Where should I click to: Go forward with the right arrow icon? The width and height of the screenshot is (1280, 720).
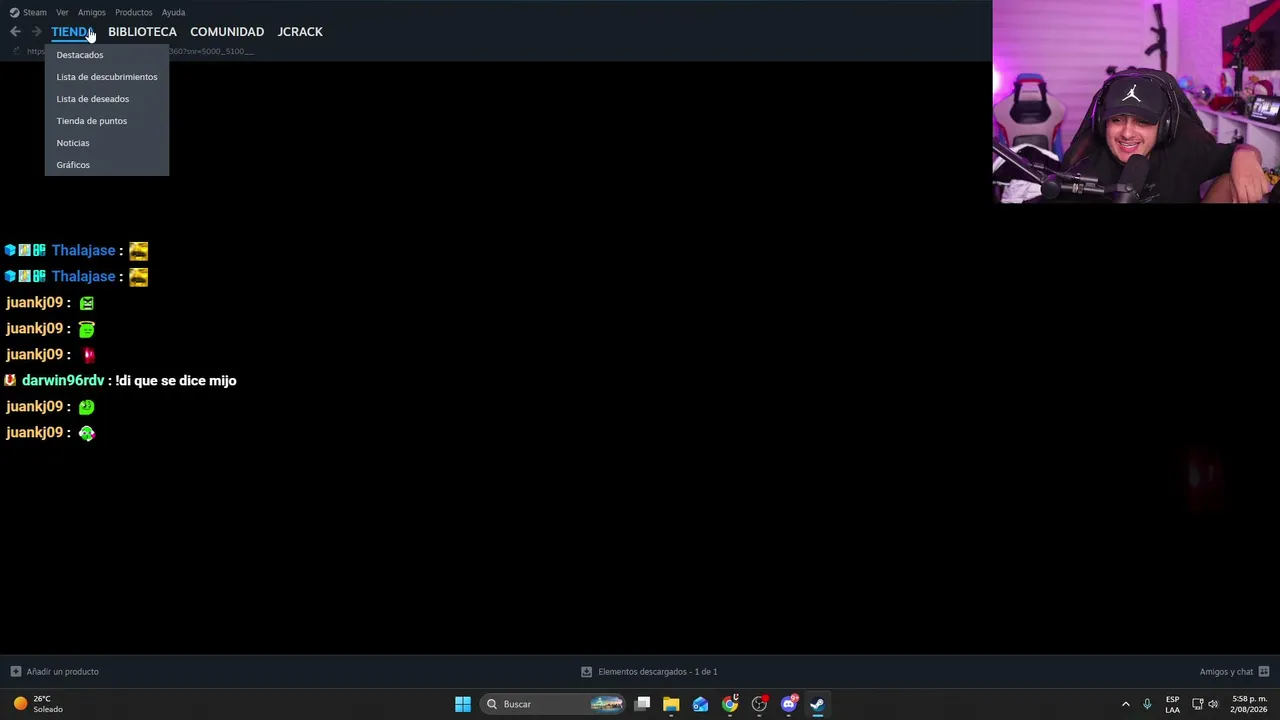pos(36,32)
